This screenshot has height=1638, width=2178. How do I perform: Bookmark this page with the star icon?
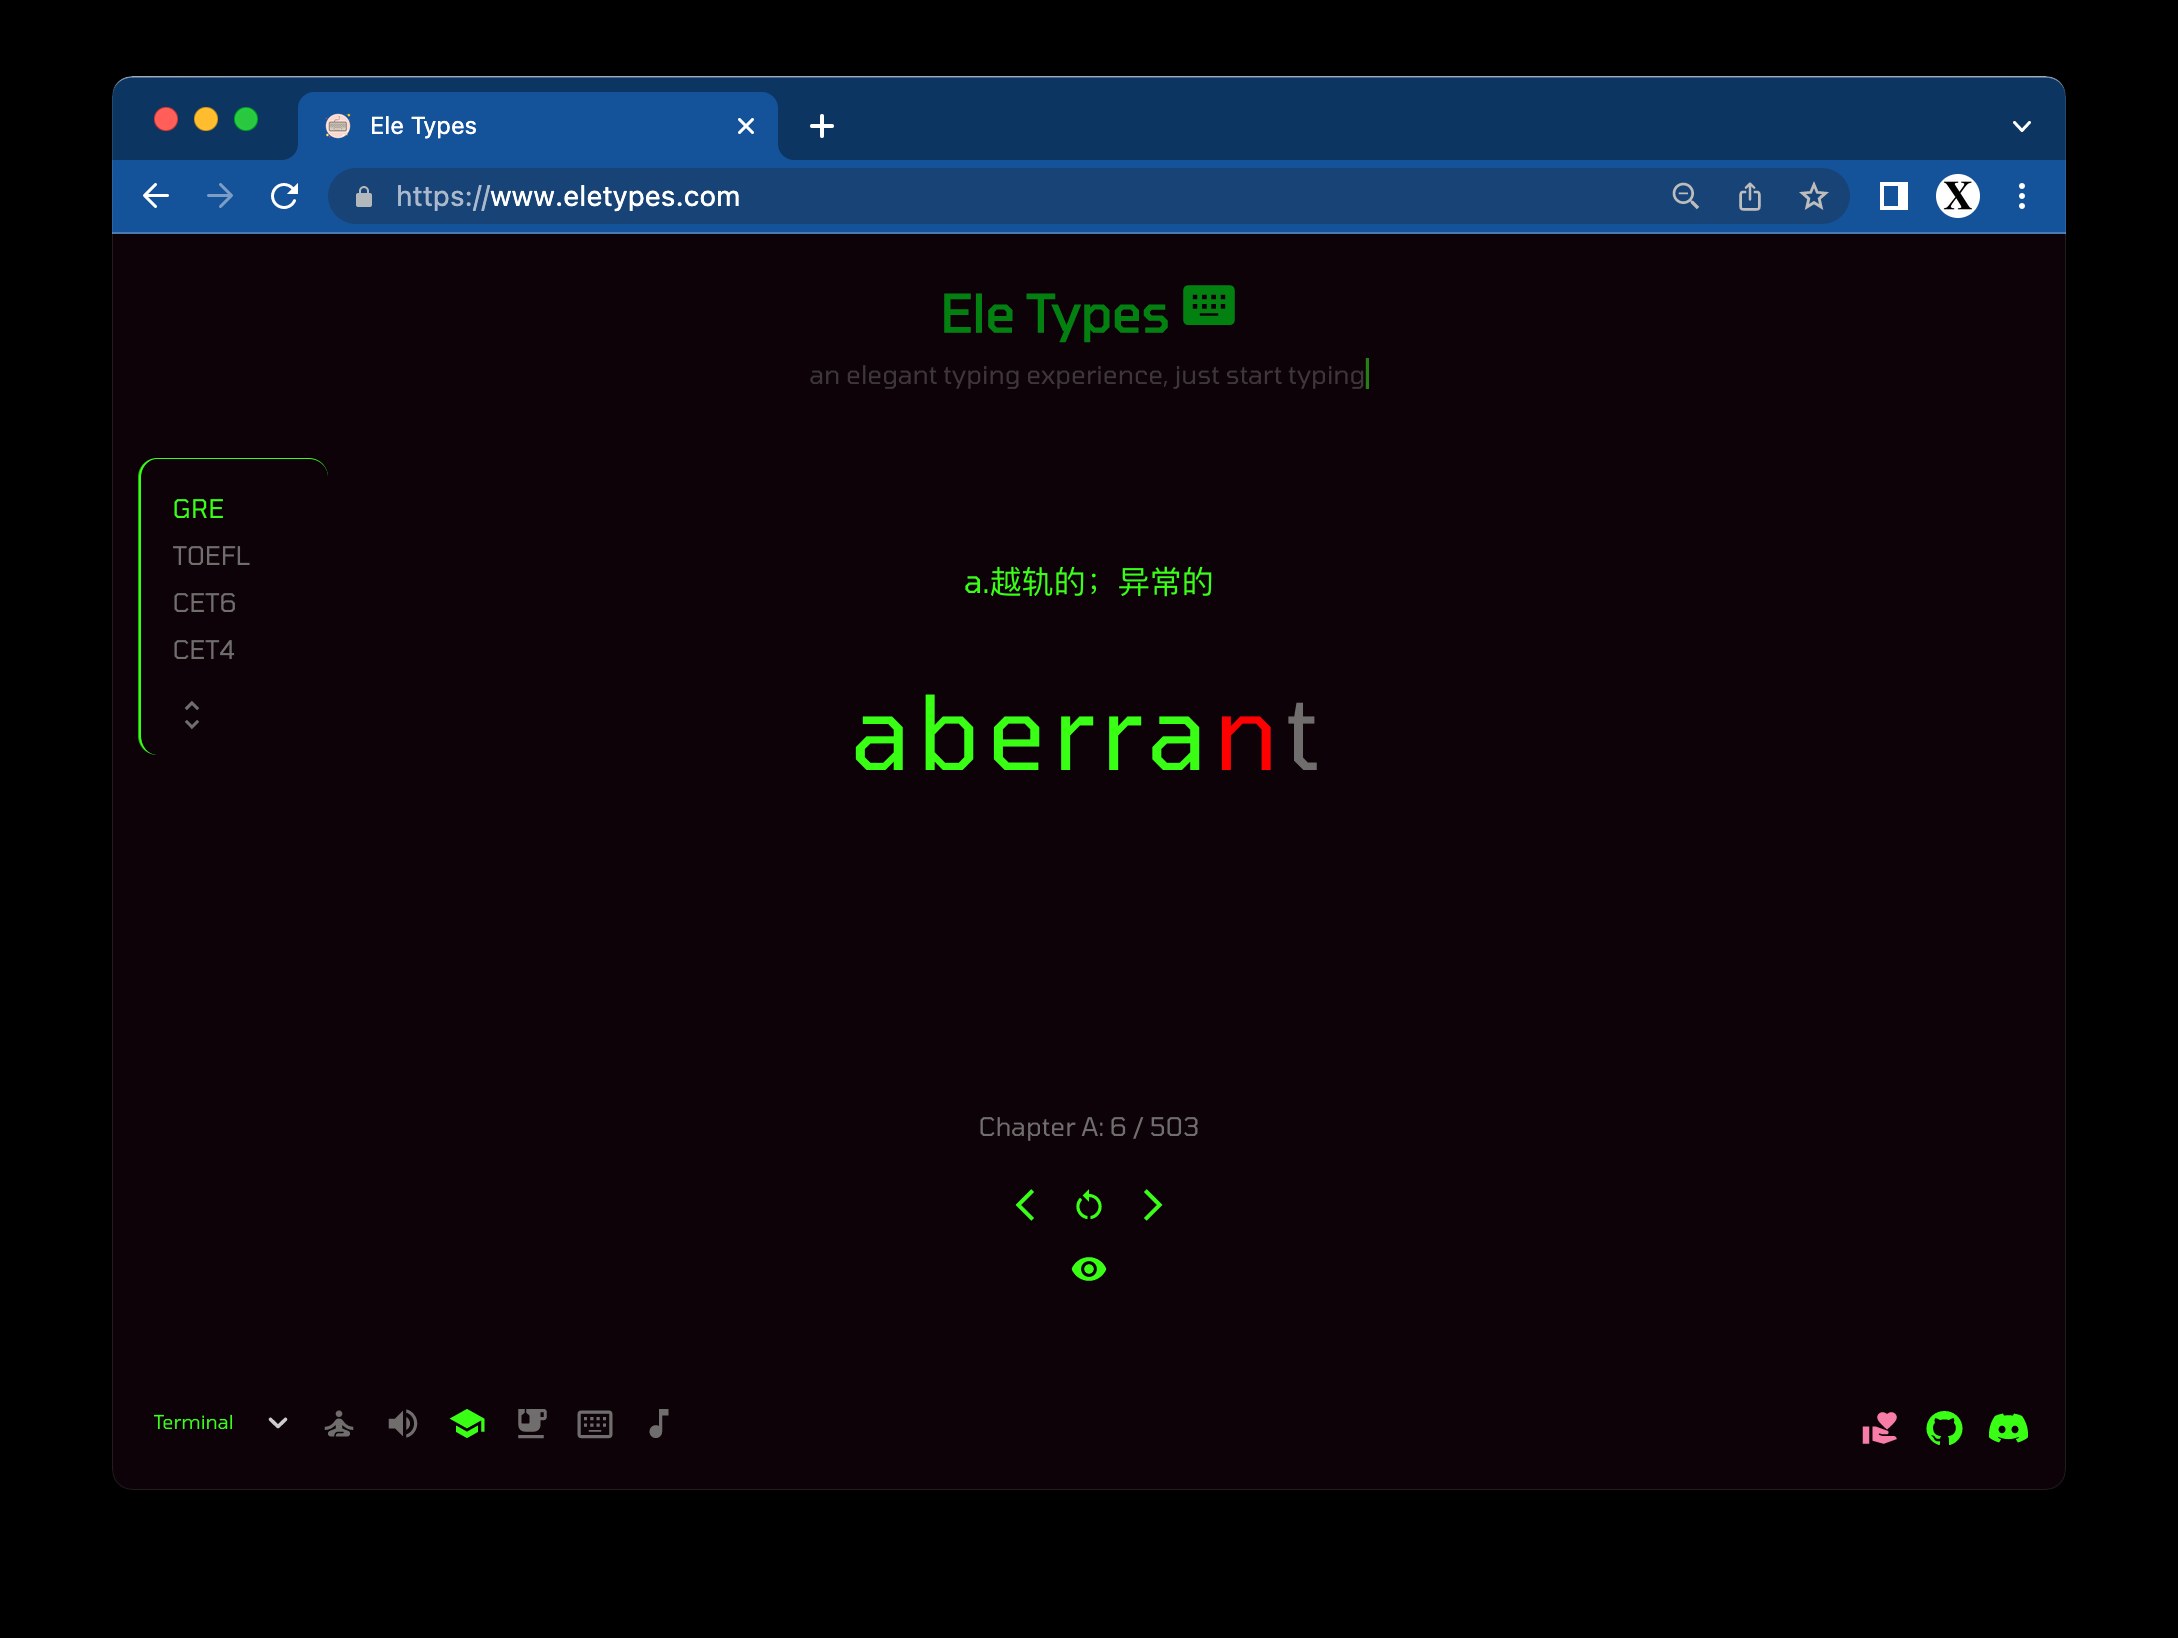tap(1813, 196)
